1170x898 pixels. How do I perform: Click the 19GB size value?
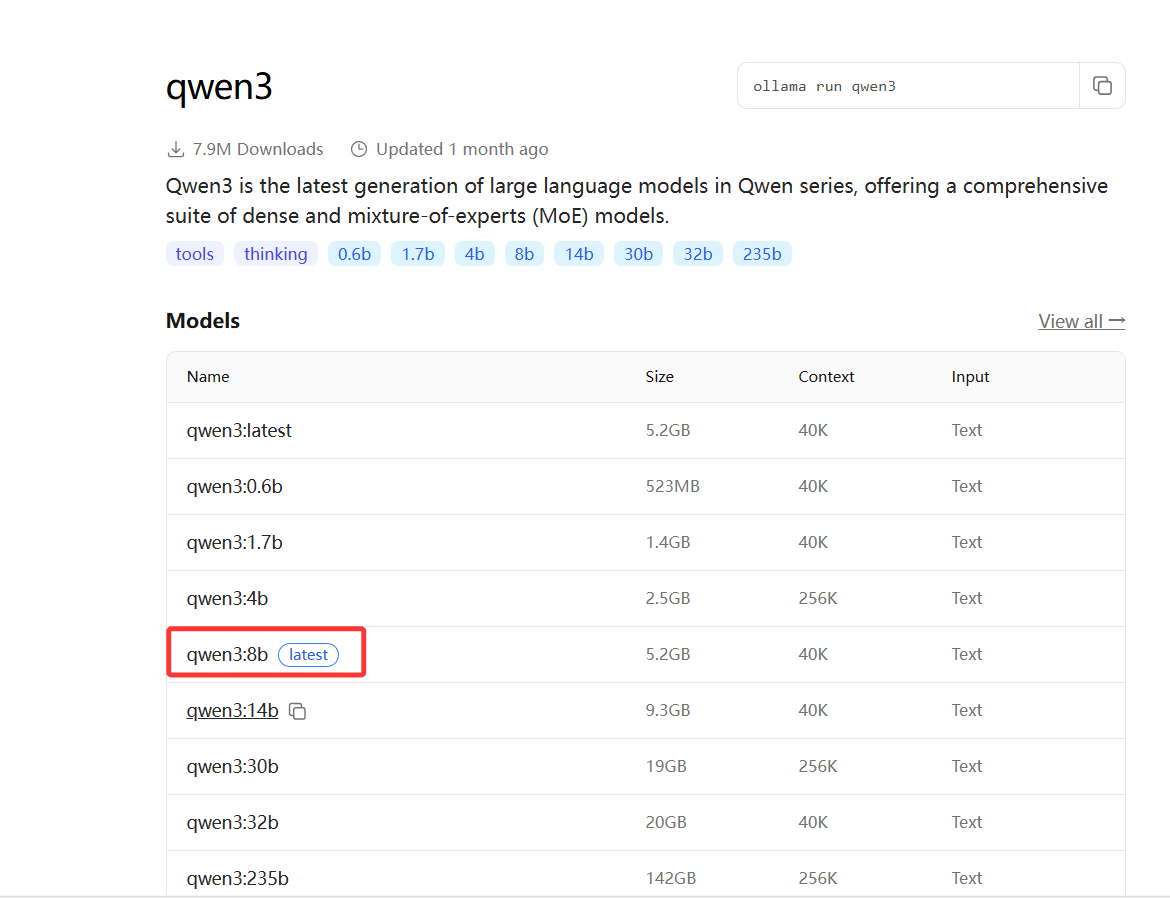[x=666, y=767]
